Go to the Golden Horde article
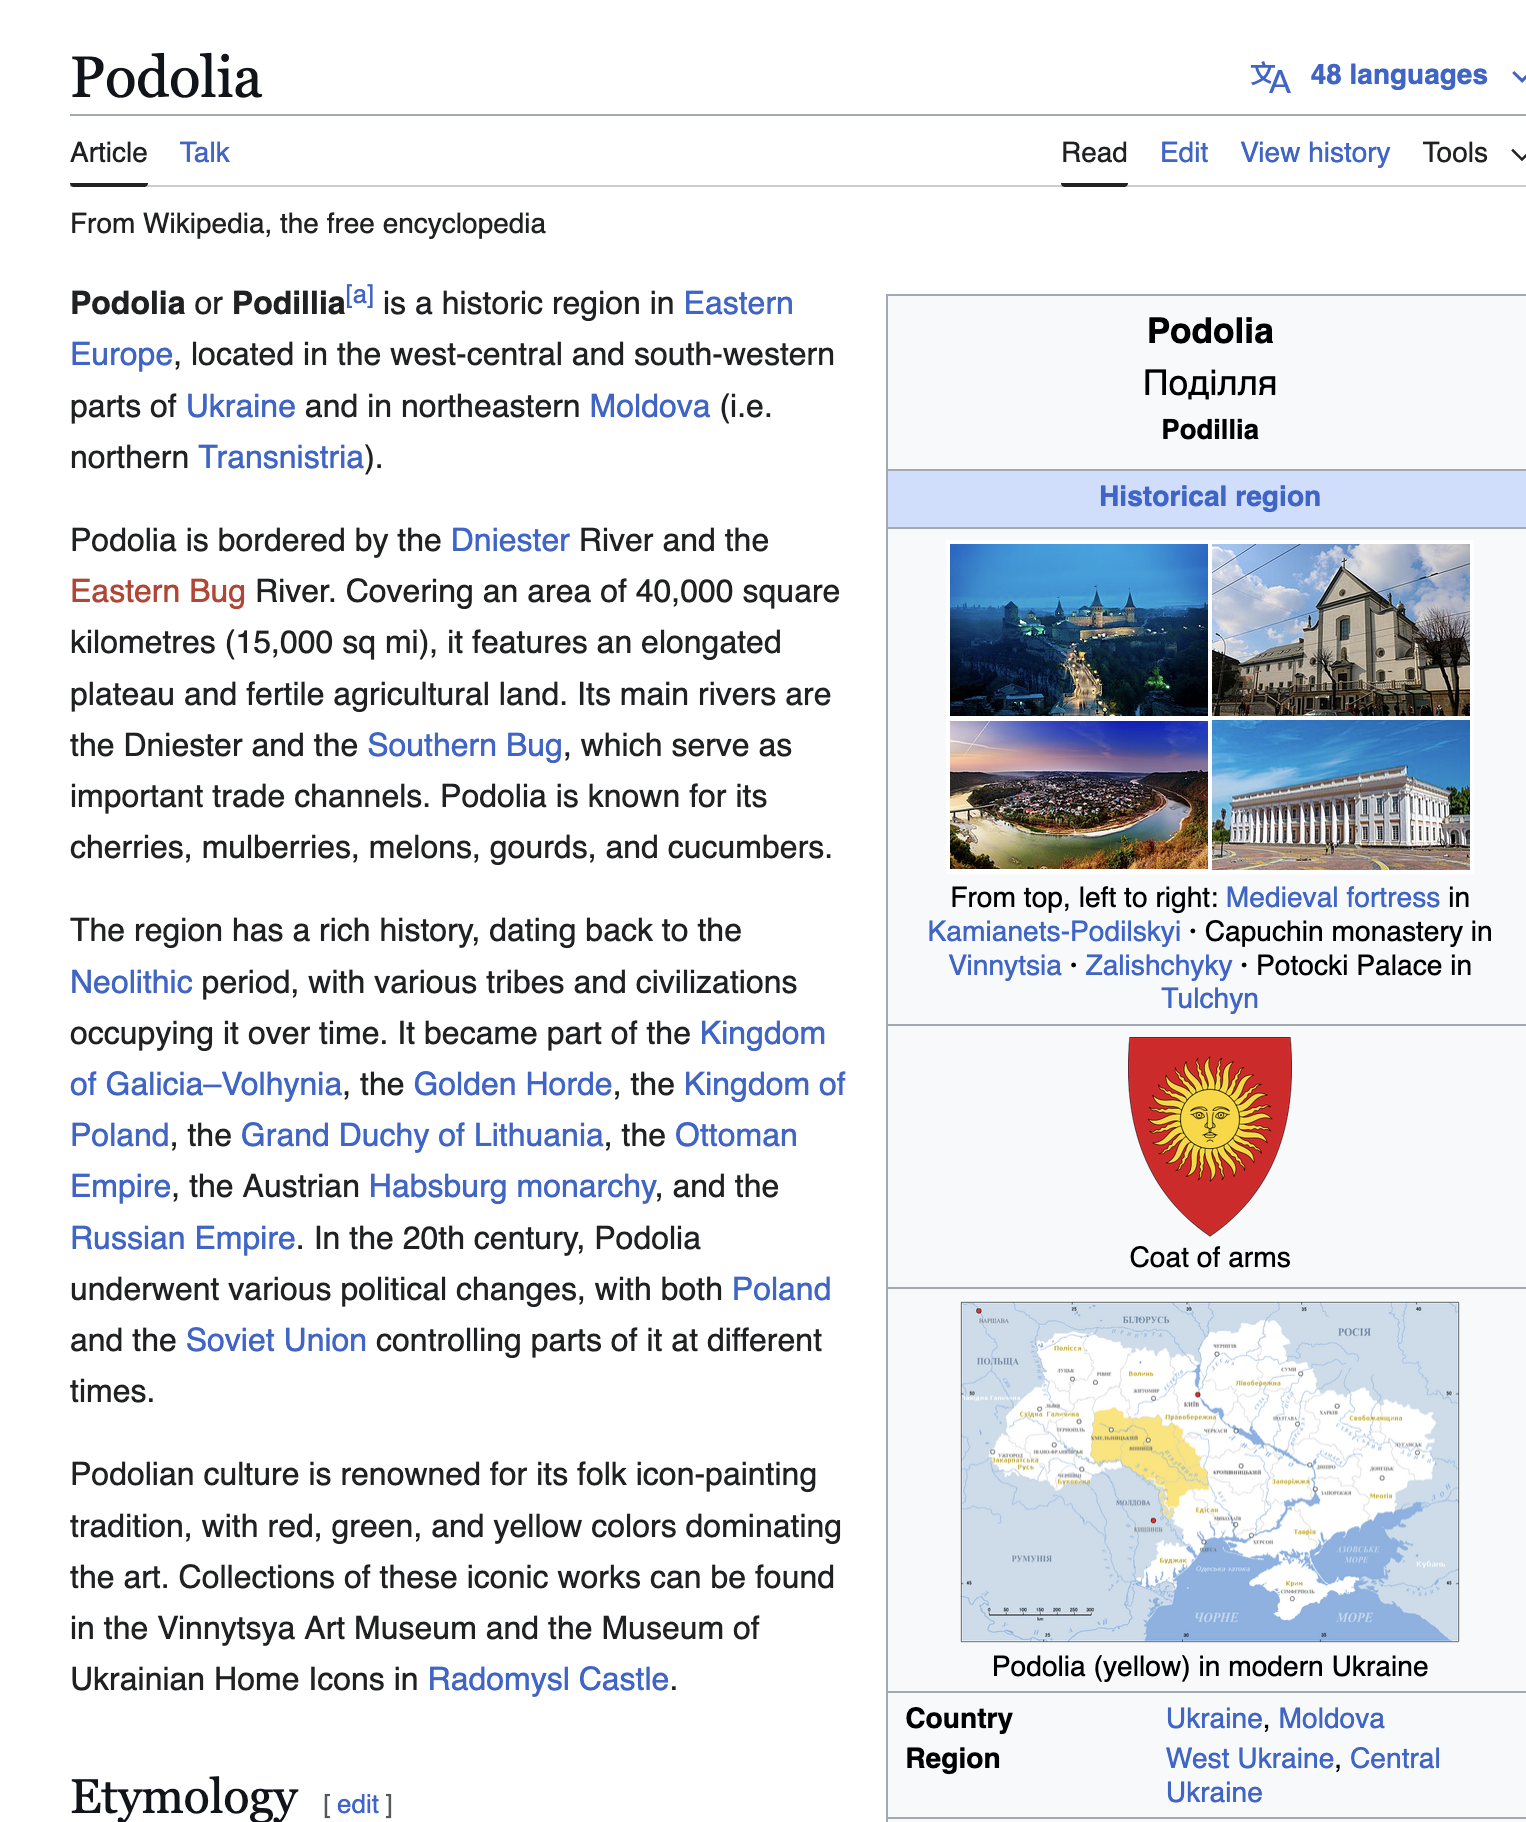 tap(512, 1085)
